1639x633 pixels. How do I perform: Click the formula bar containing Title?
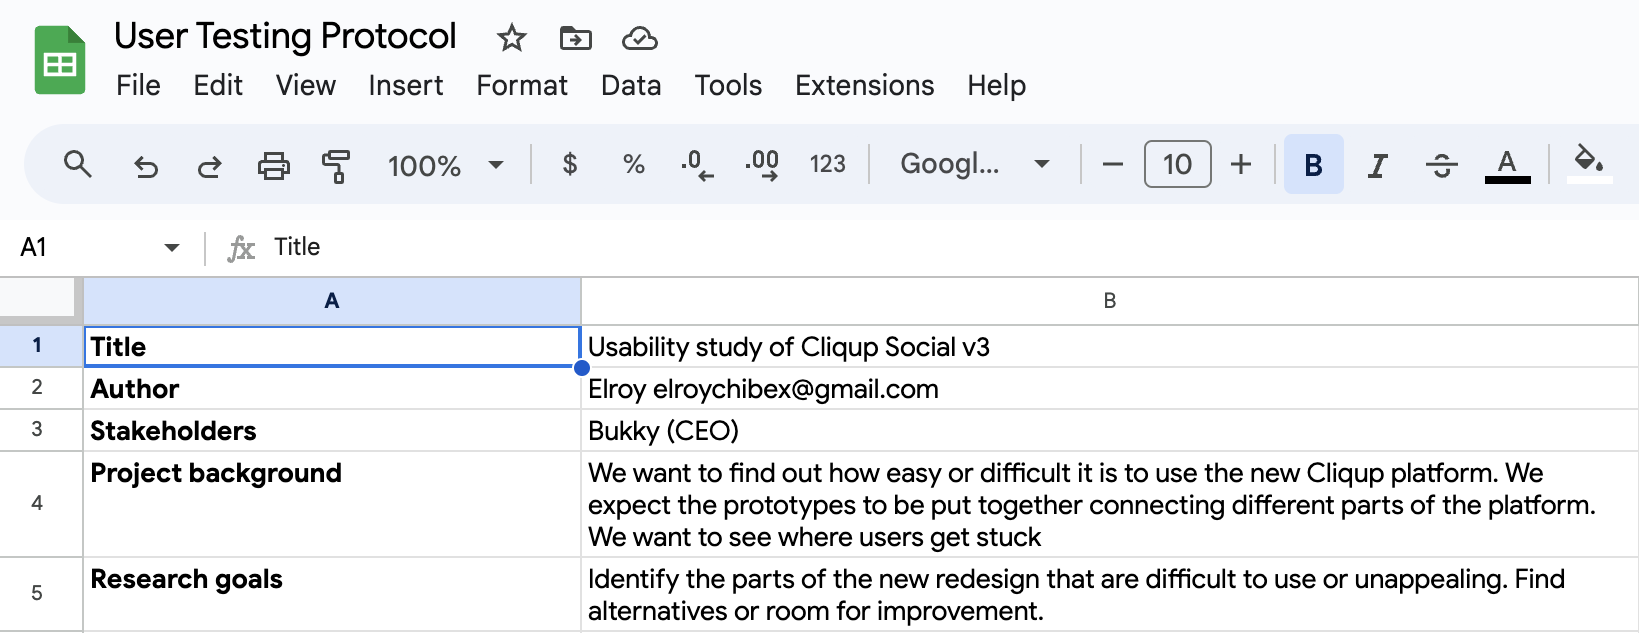point(950,247)
